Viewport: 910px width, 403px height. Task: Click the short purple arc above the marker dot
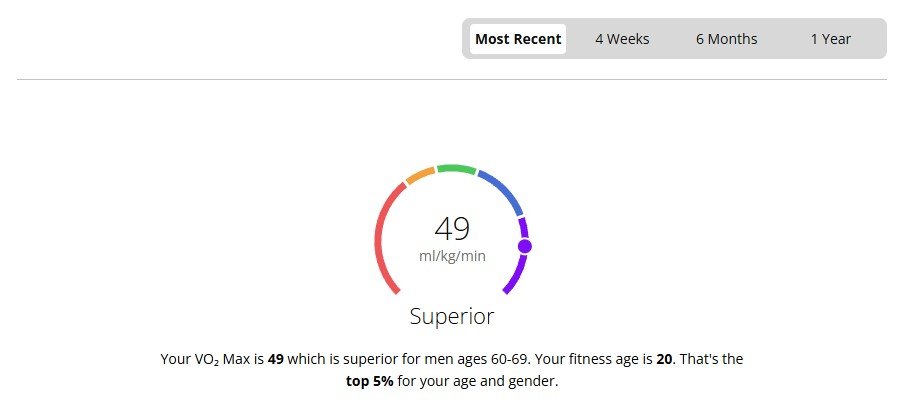coord(523,227)
